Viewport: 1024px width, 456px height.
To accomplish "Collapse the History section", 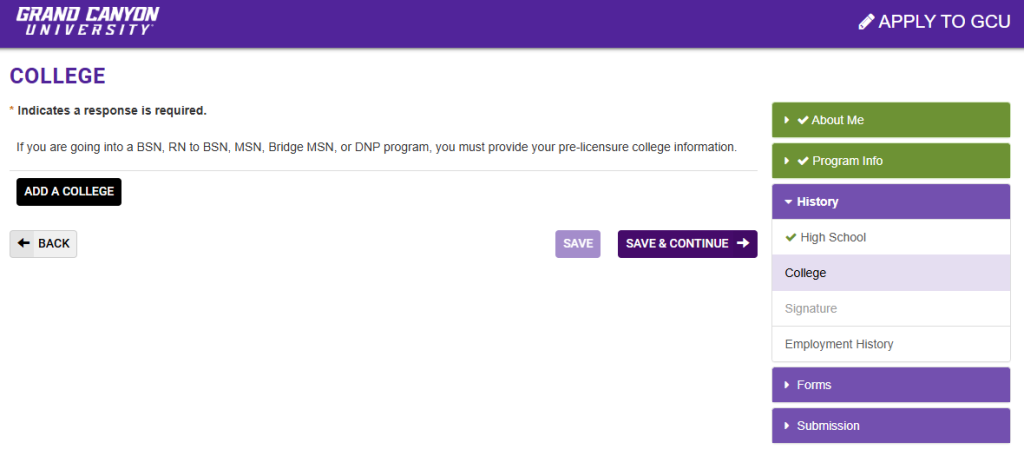I will pos(788,202).
